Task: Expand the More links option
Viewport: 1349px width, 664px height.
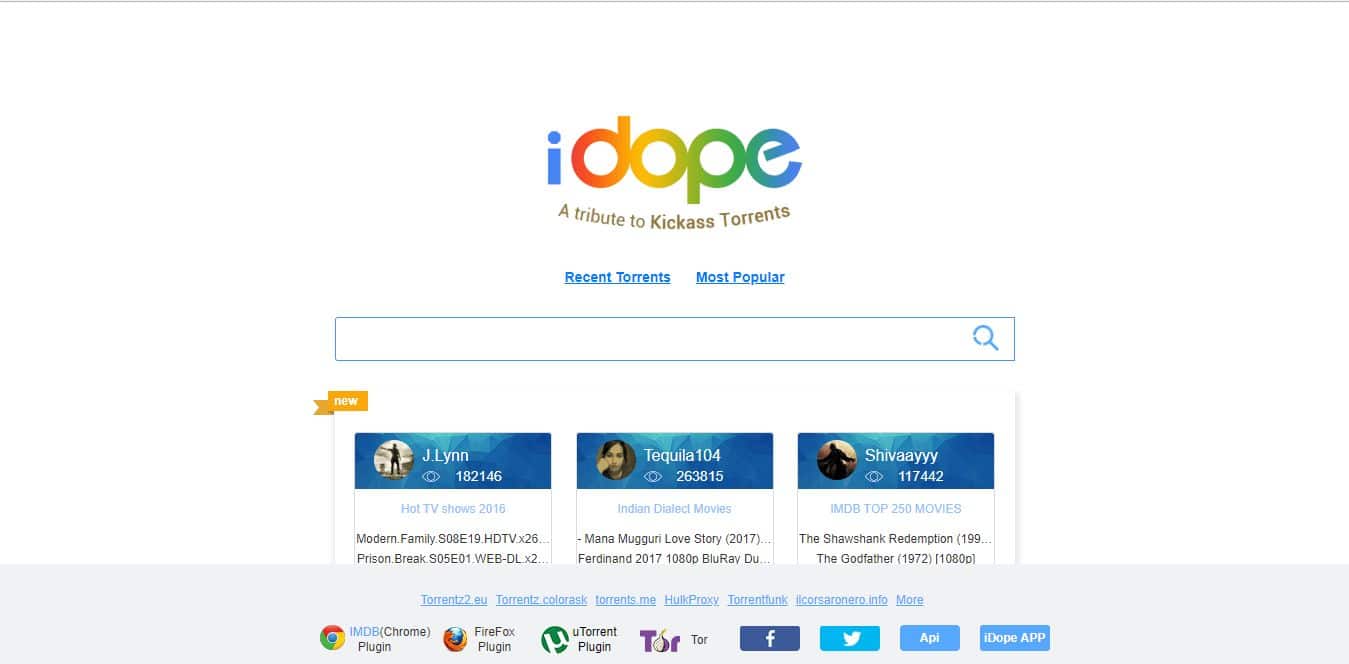Action: coord(910,600)
